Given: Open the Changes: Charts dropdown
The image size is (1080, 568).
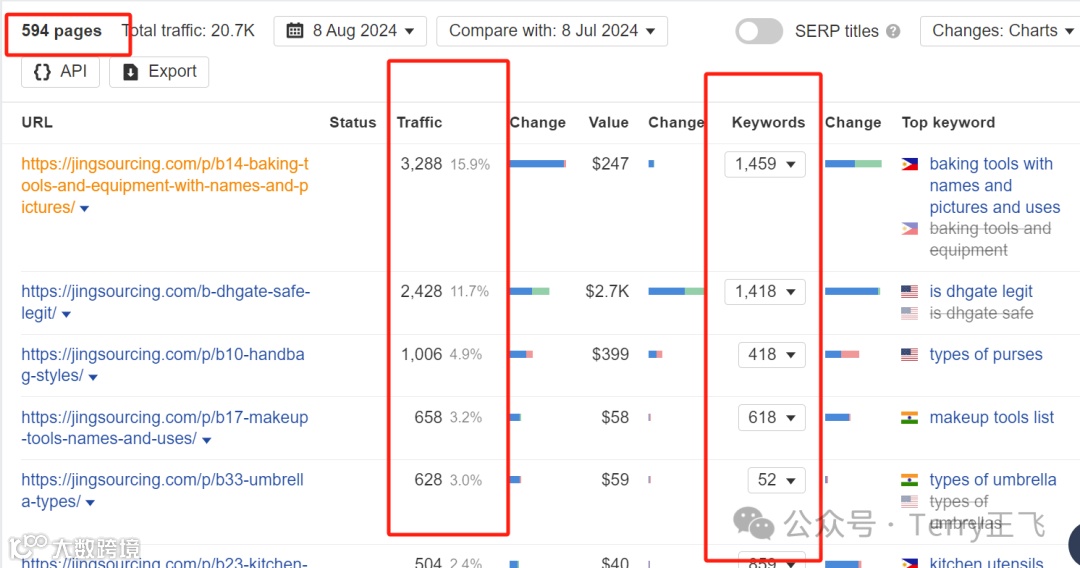Looking at the screenshot, I should [x=1002, y=31].
